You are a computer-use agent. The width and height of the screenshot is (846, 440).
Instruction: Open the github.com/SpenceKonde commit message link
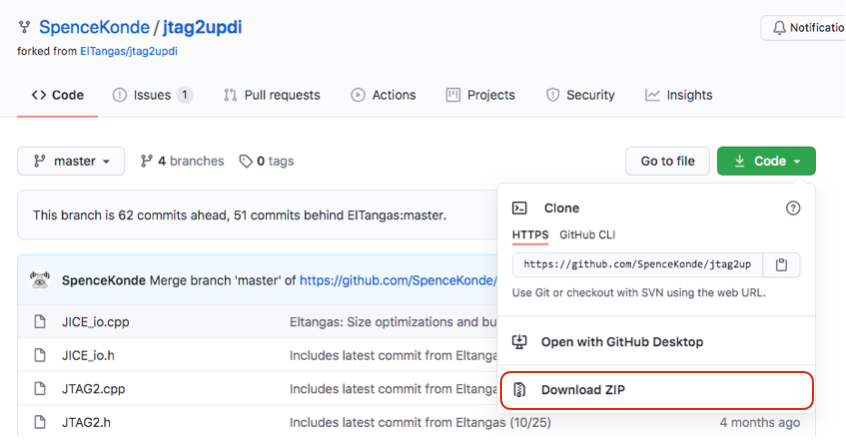click(398, 280)
